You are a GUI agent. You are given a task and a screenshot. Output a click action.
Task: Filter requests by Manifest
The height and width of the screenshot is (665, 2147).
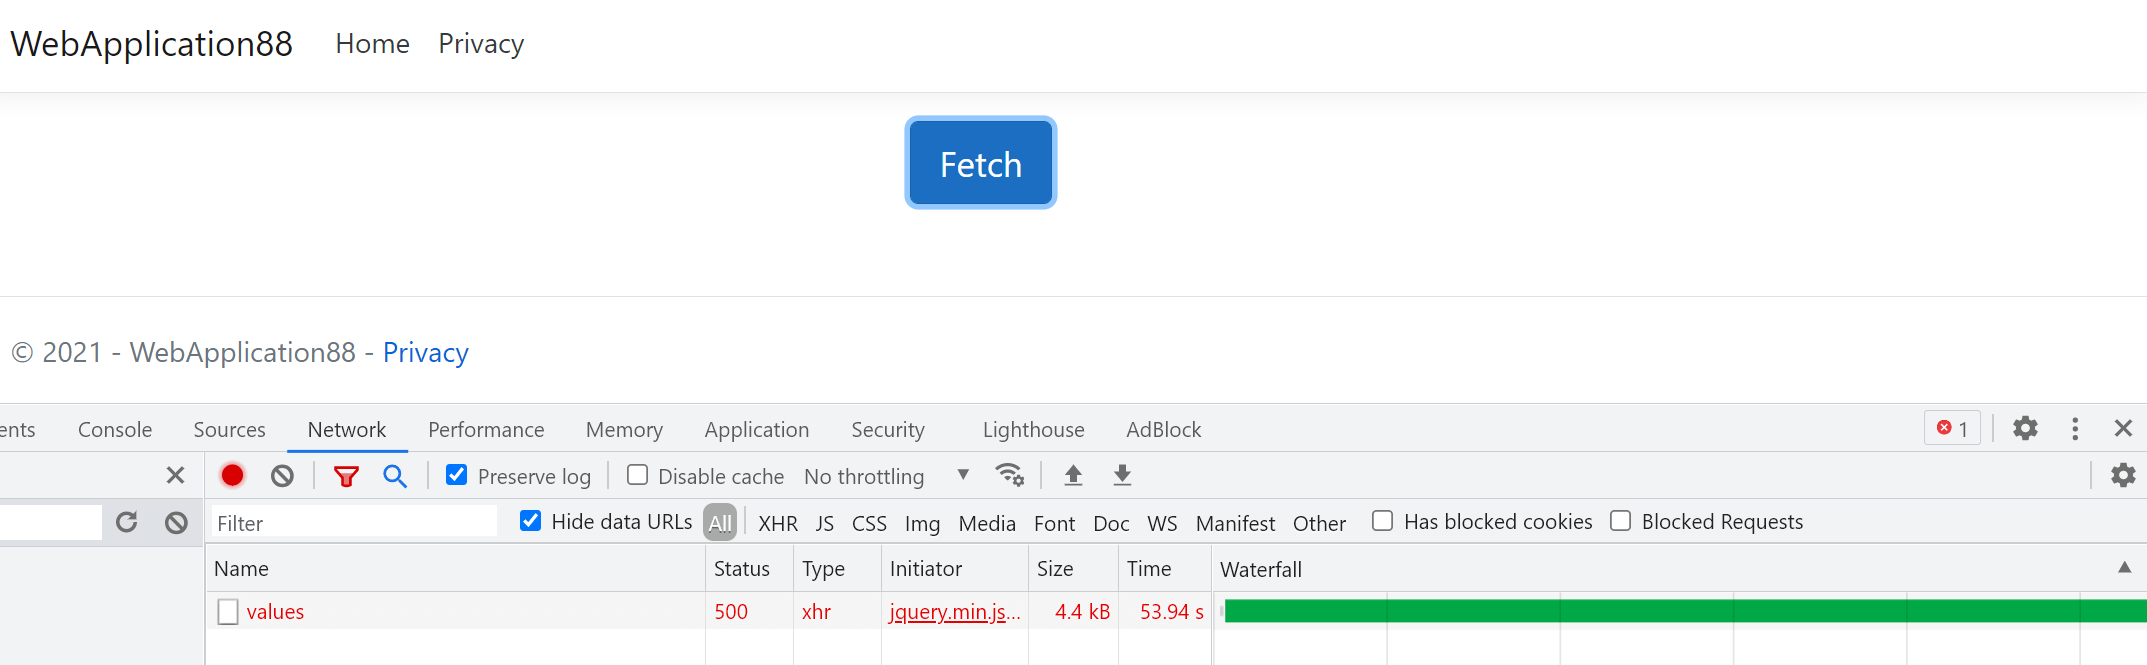click(x=1235, y=523)
